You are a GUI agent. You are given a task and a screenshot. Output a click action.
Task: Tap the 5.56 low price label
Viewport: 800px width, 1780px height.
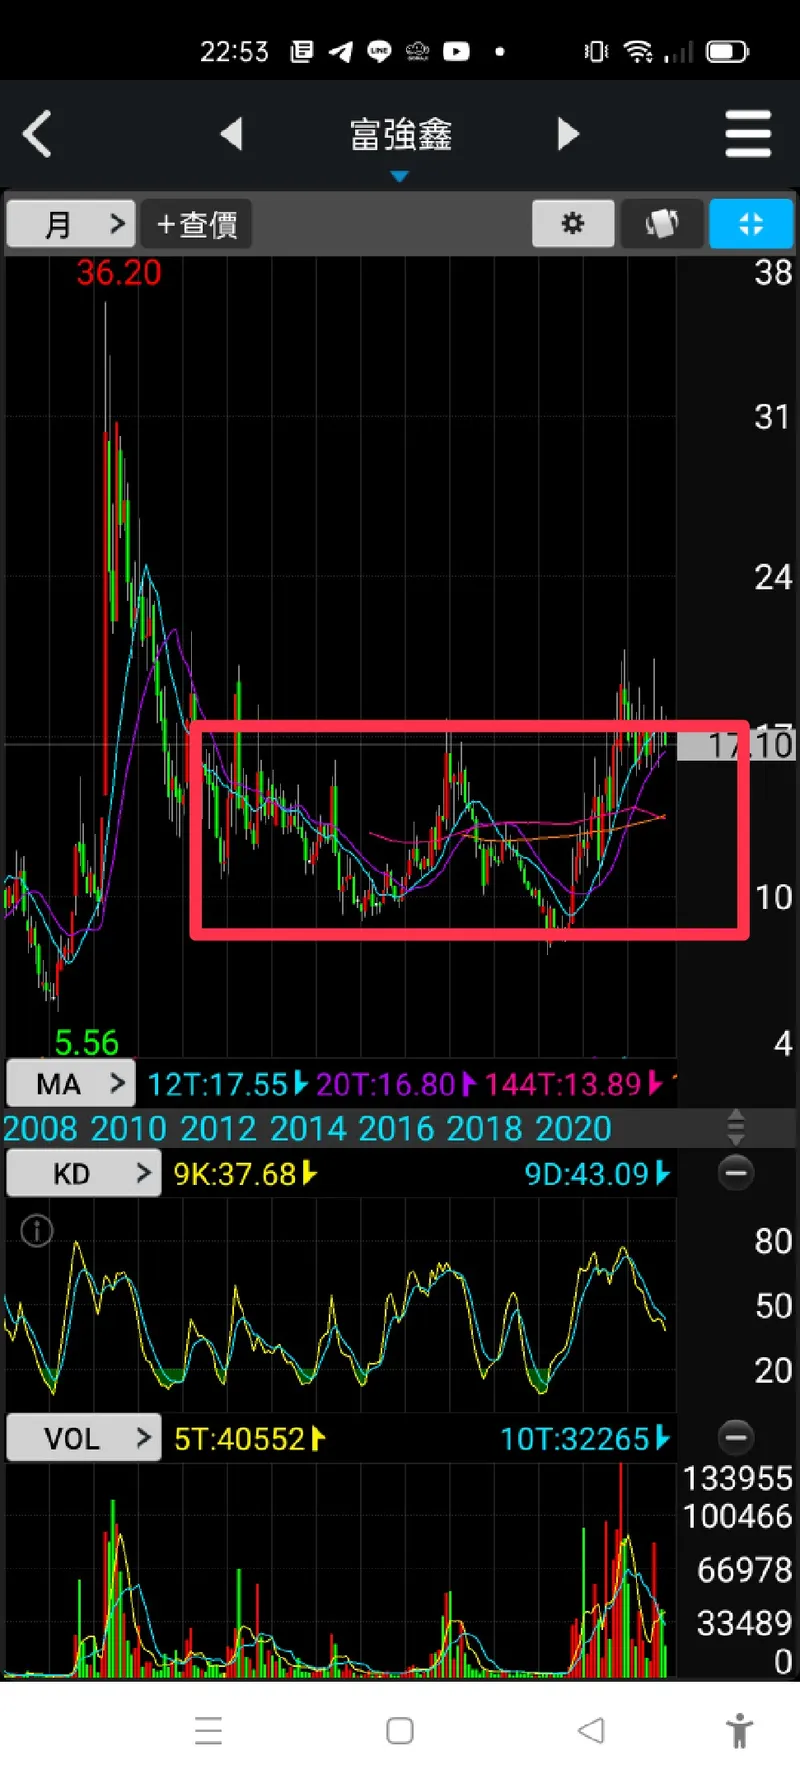click(87, 1043)
